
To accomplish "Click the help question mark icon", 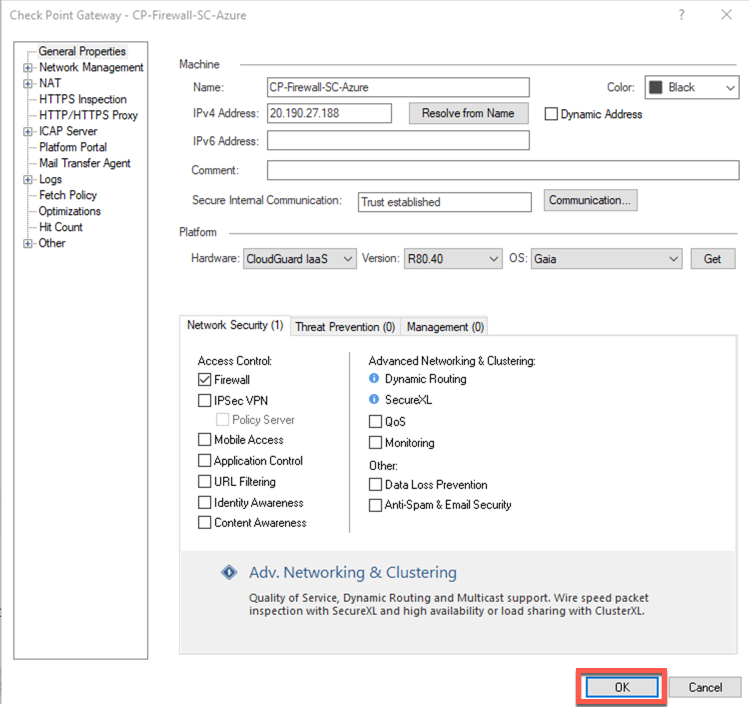I will coord(682,15).
